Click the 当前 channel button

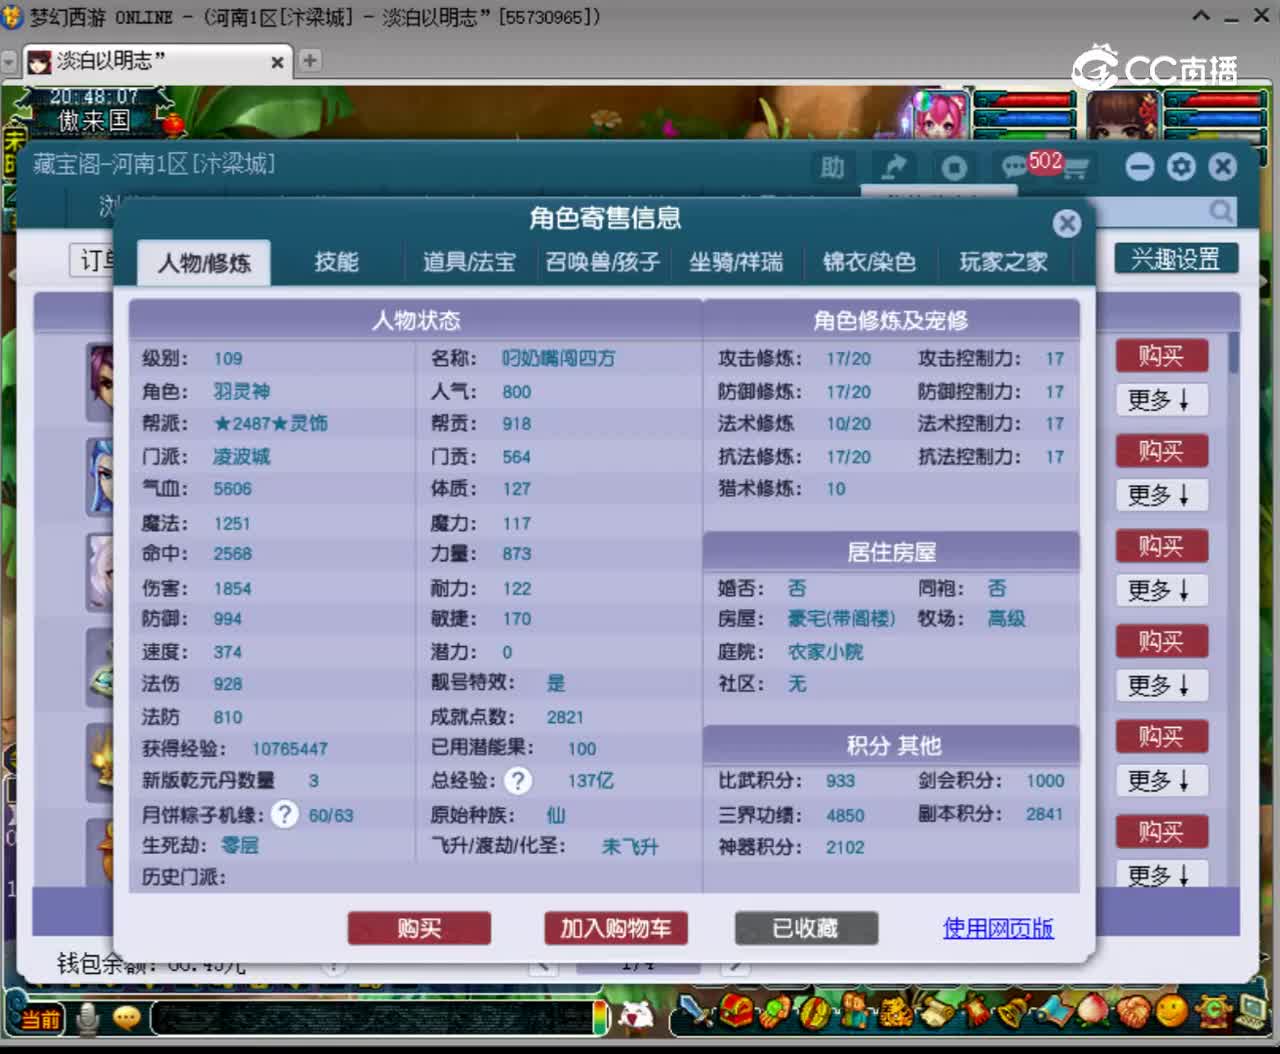[x=39, y=1019]
